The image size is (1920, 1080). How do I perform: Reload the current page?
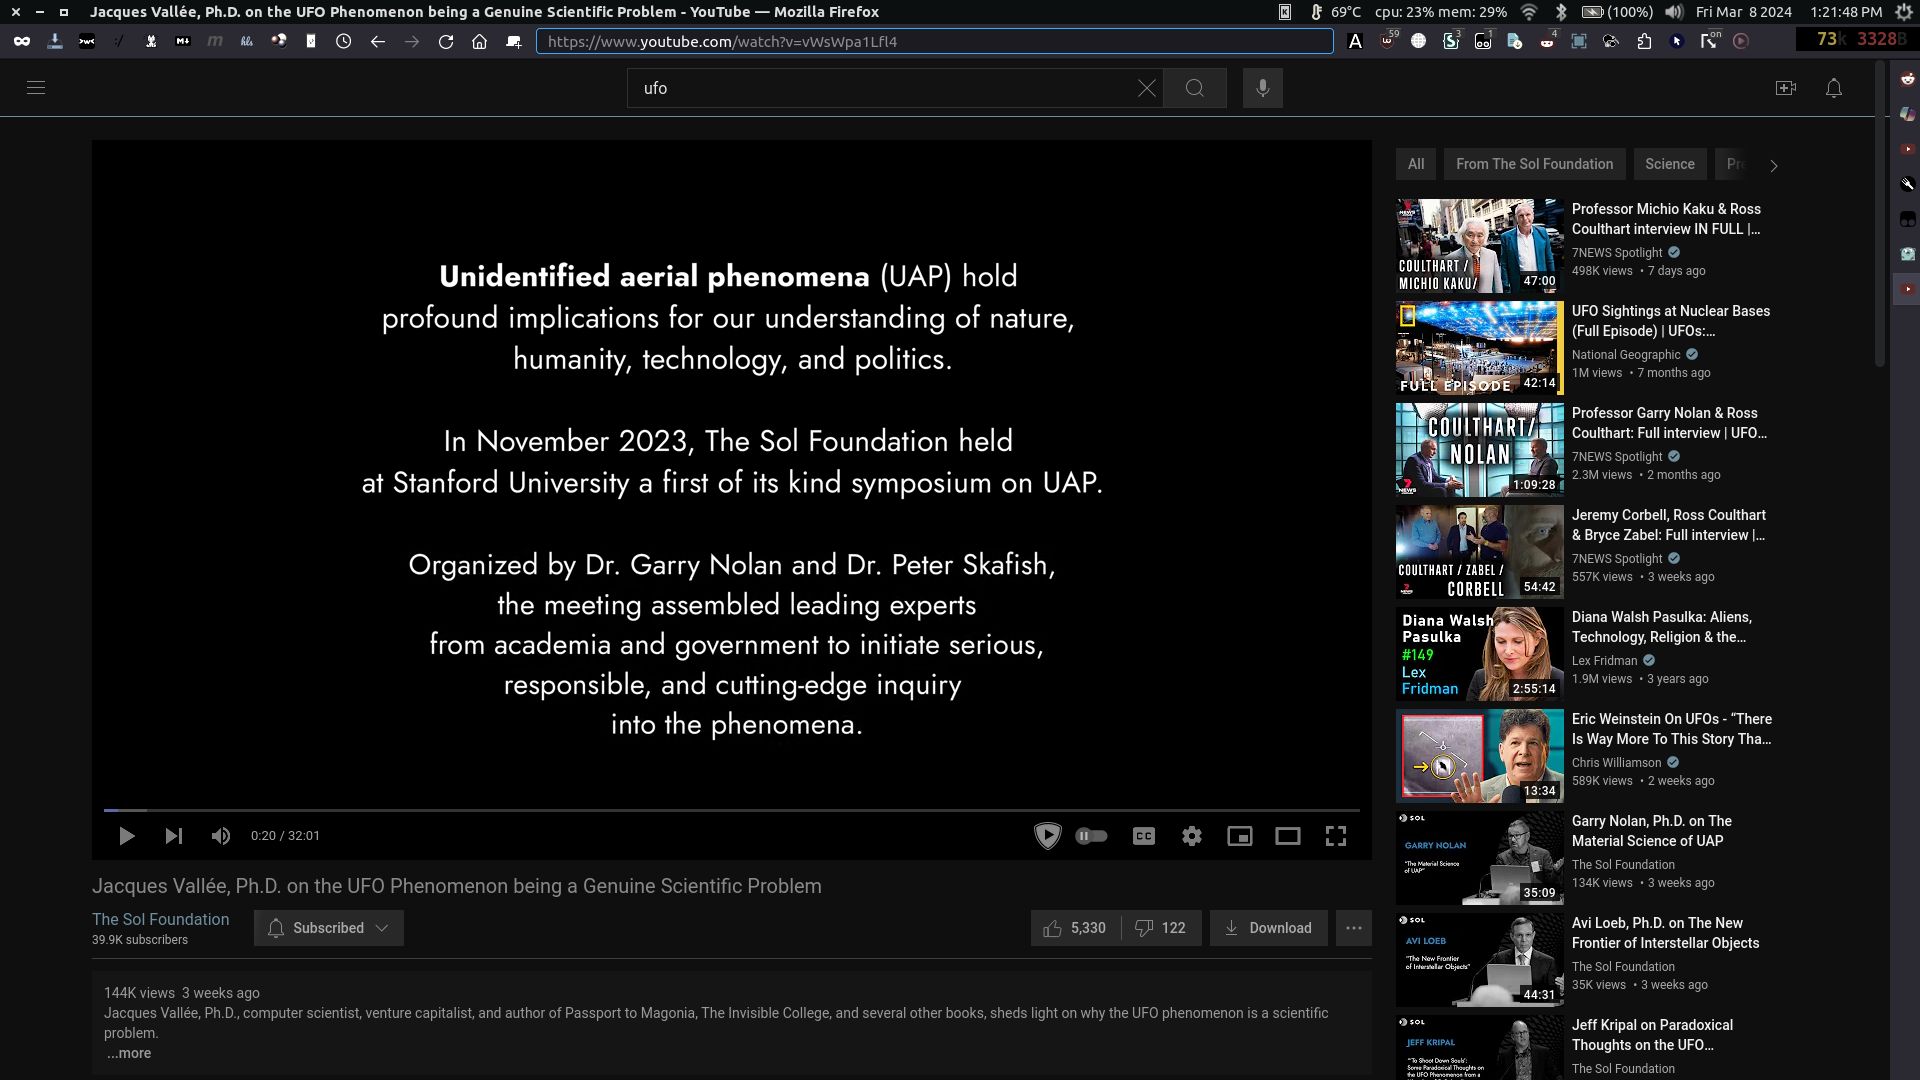[446, 41]
